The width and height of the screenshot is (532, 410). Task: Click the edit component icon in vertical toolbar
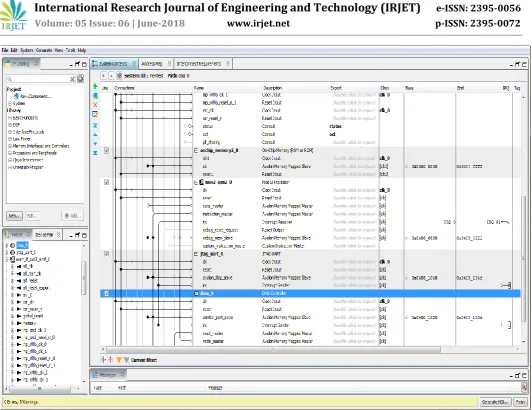pyautogui.click(x=95, y=114)
